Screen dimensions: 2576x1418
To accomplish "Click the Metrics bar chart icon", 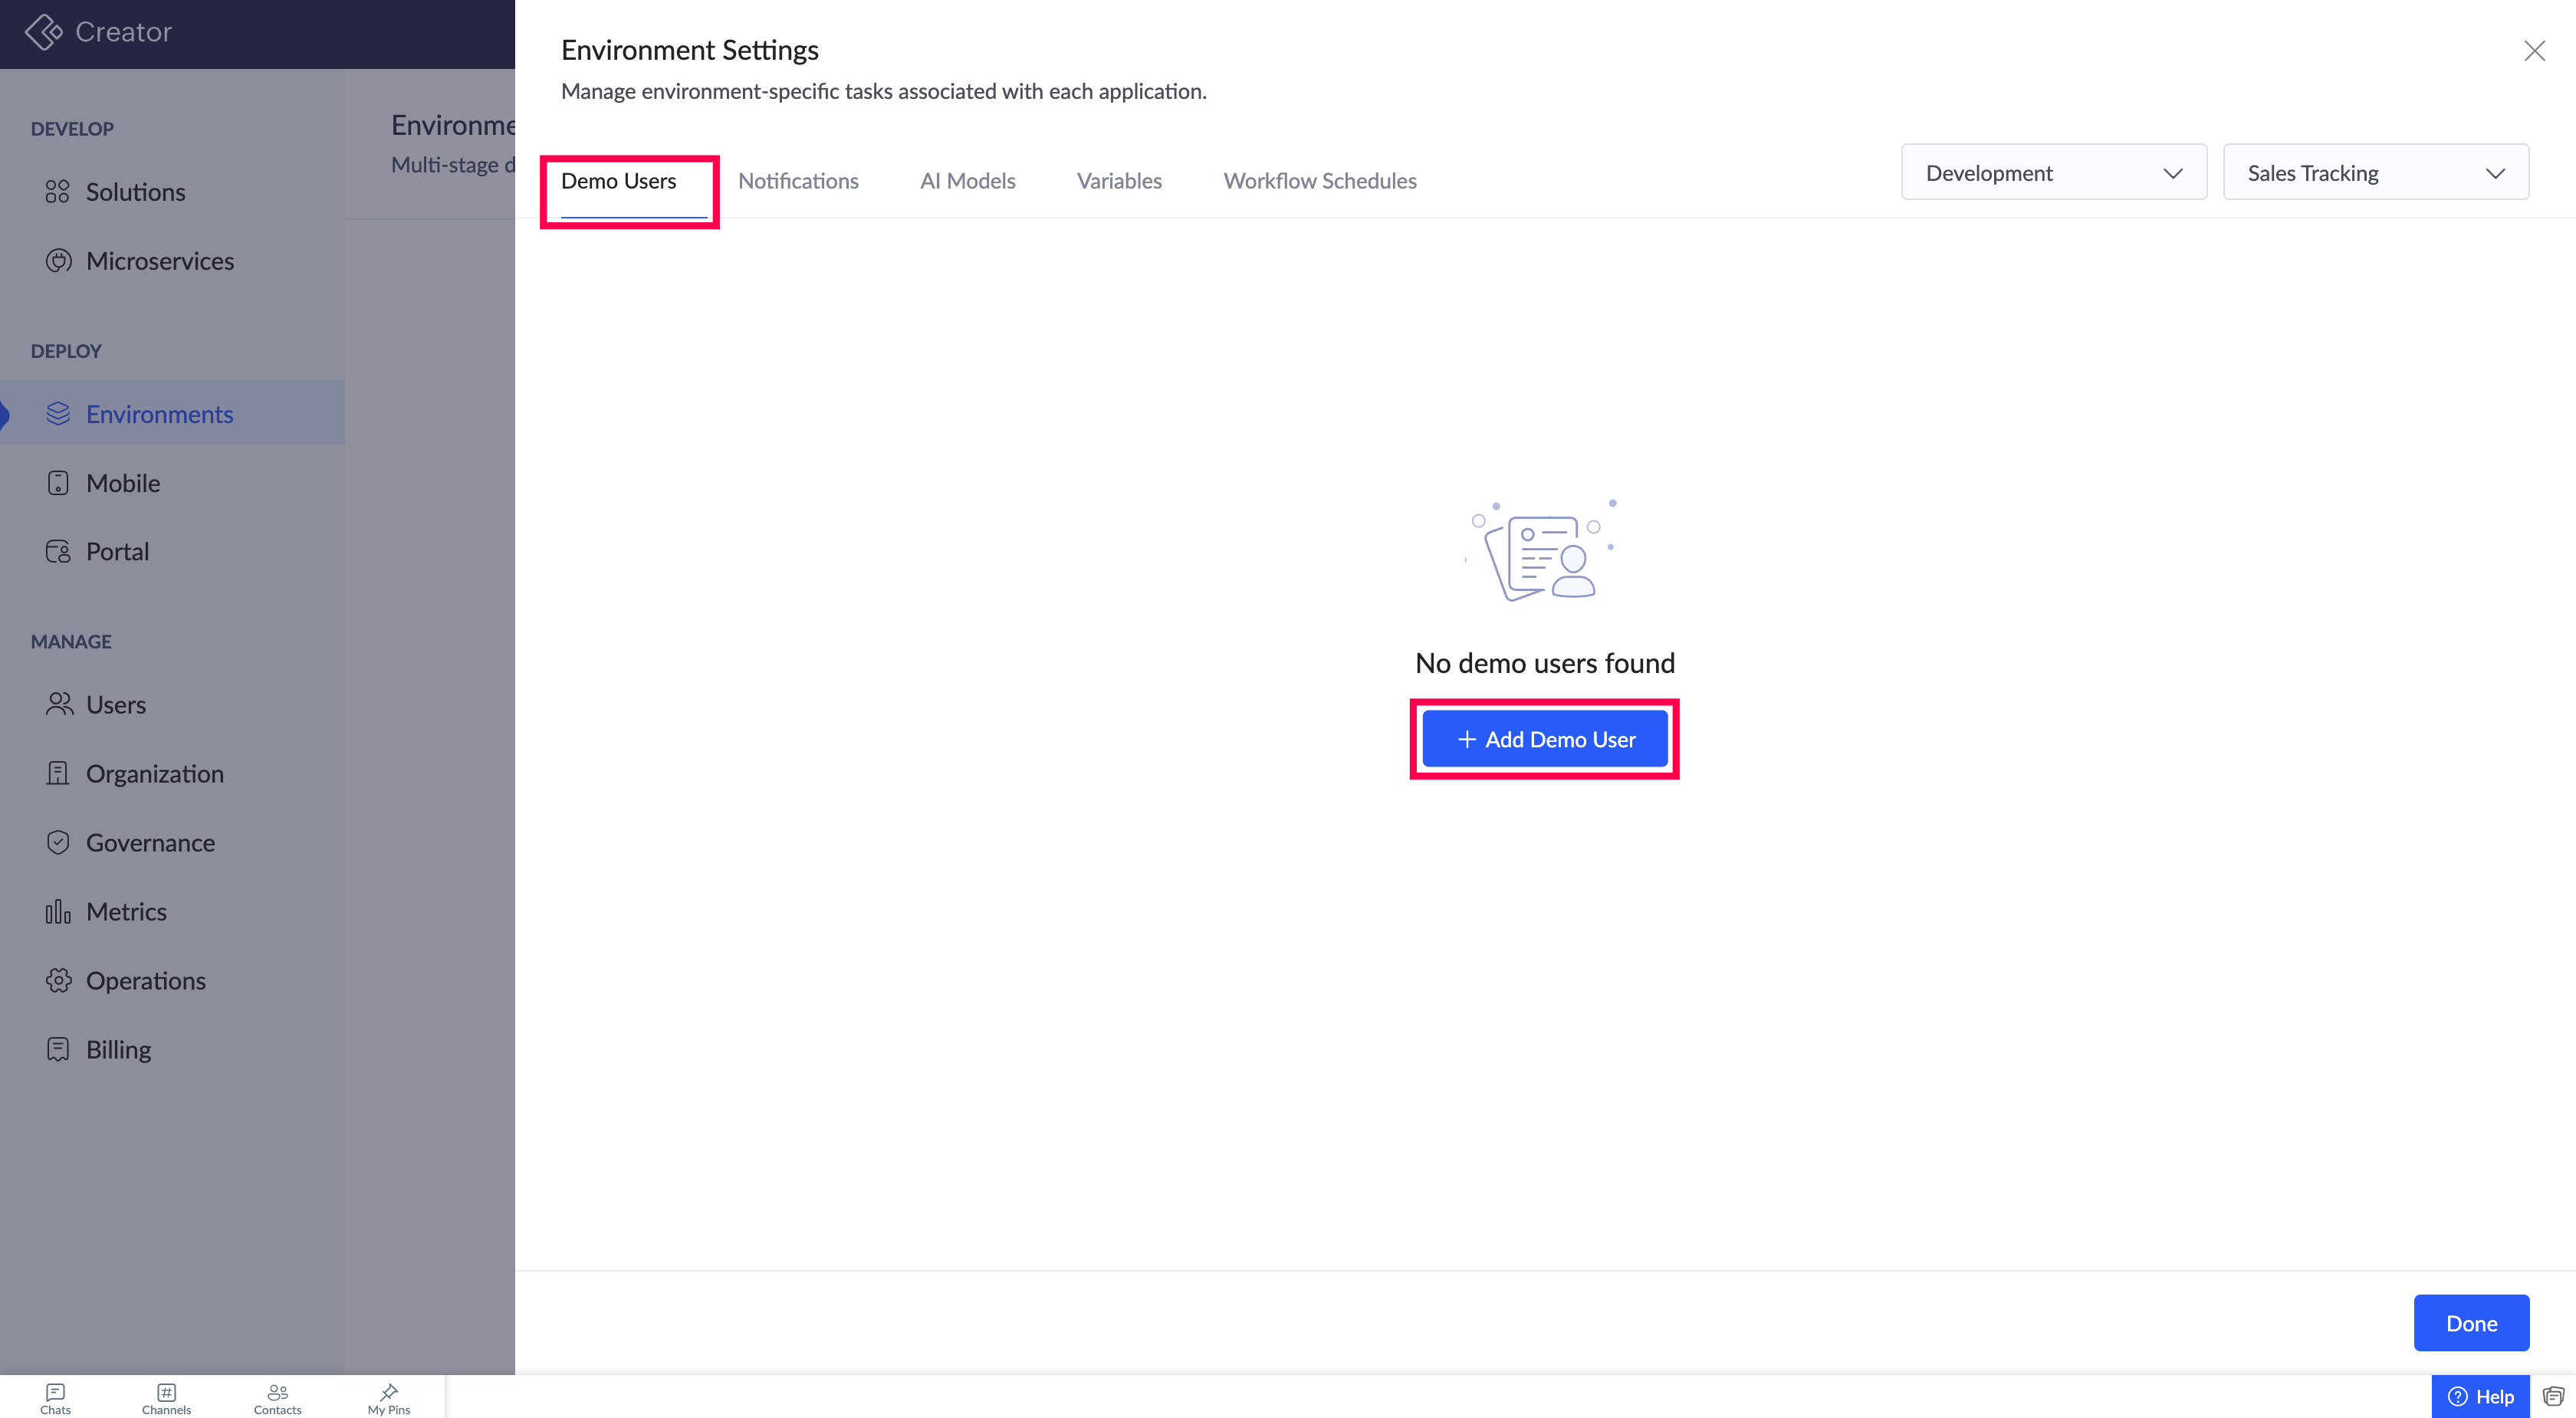I will point(58,911).
